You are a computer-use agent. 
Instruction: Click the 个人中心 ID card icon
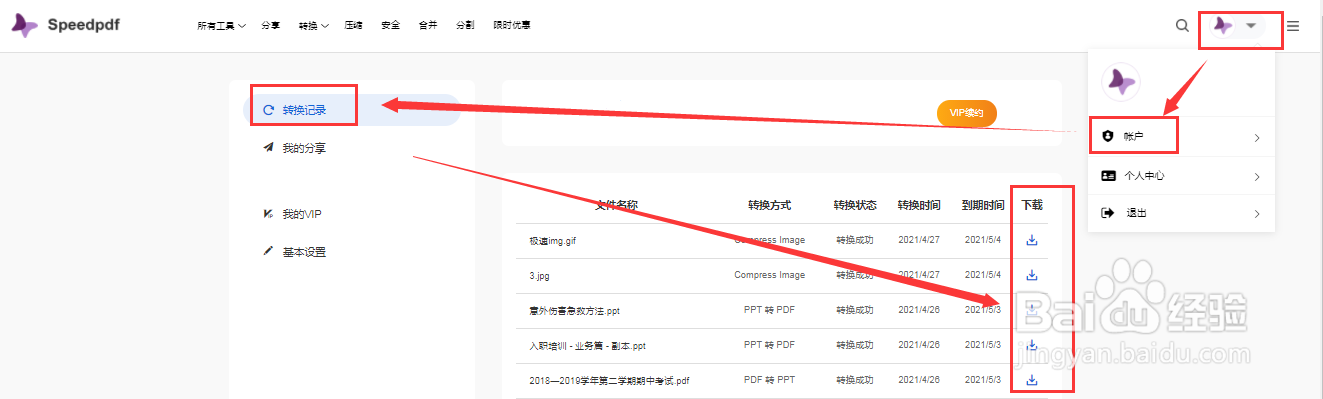coord(1107,175)
